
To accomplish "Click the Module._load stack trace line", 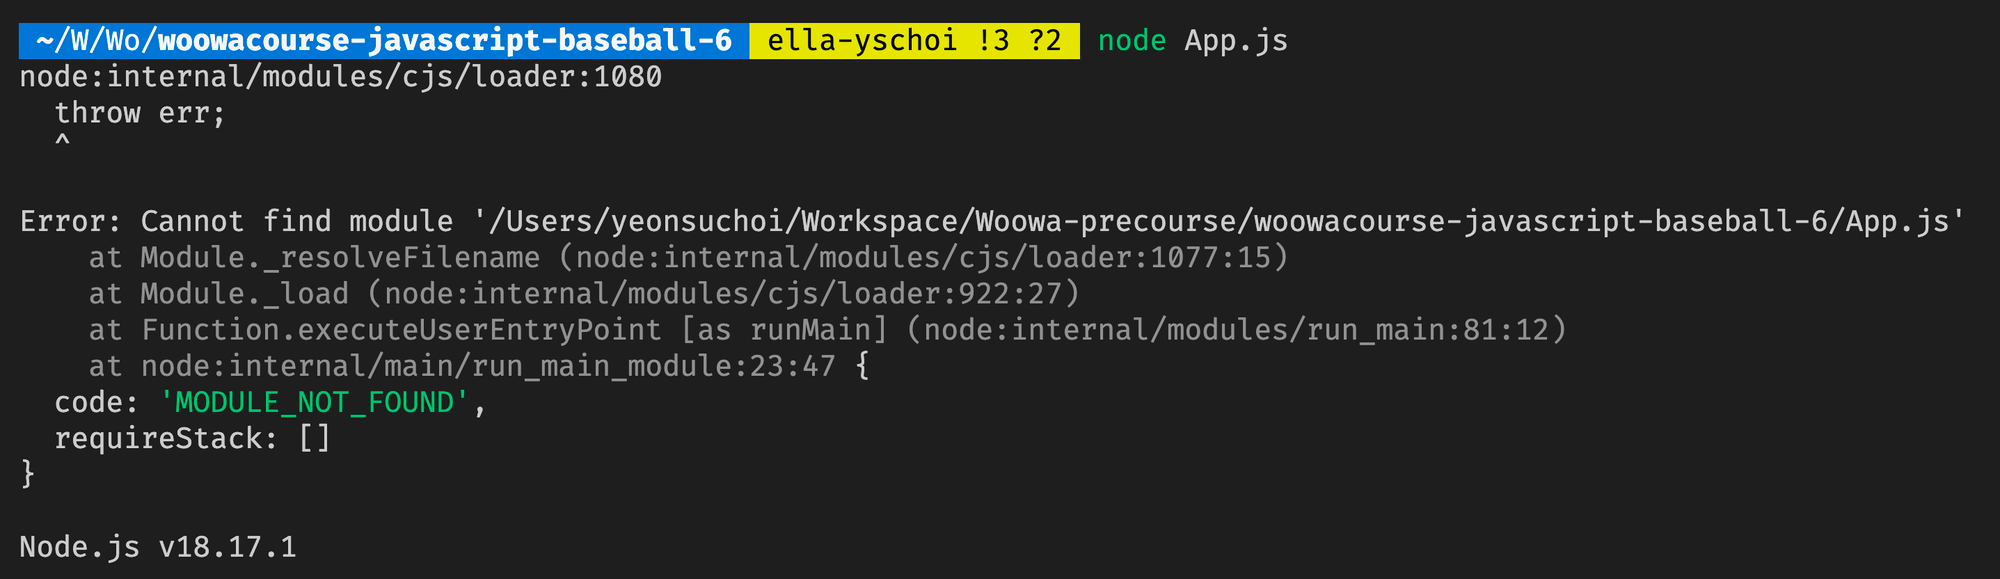I will [x=585, y=294].
